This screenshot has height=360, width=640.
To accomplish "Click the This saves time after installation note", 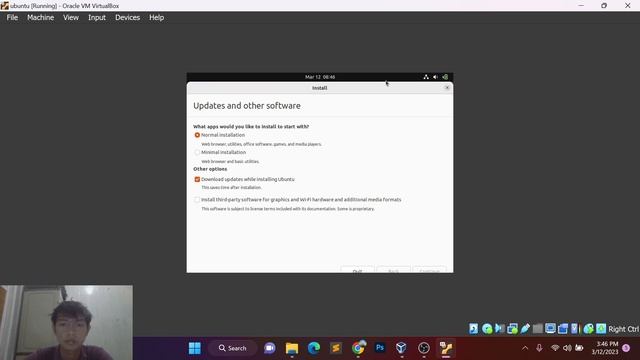I will click(x=231, y=187).
